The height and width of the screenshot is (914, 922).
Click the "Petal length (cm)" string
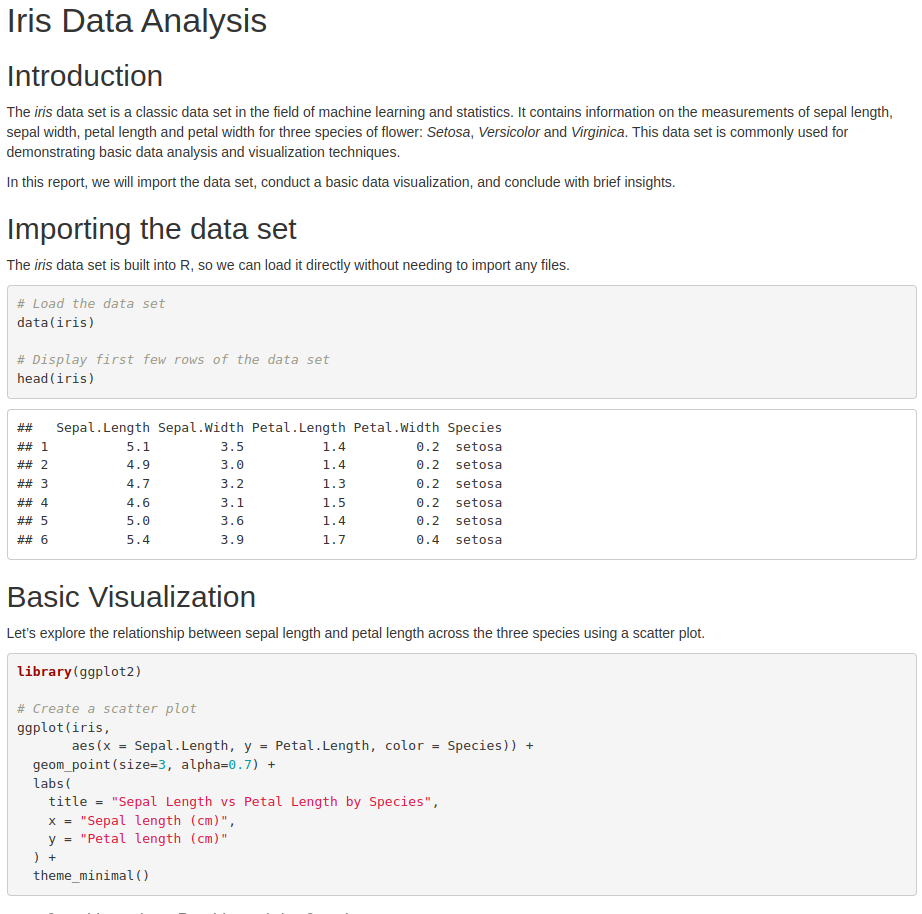click(154, 839)
